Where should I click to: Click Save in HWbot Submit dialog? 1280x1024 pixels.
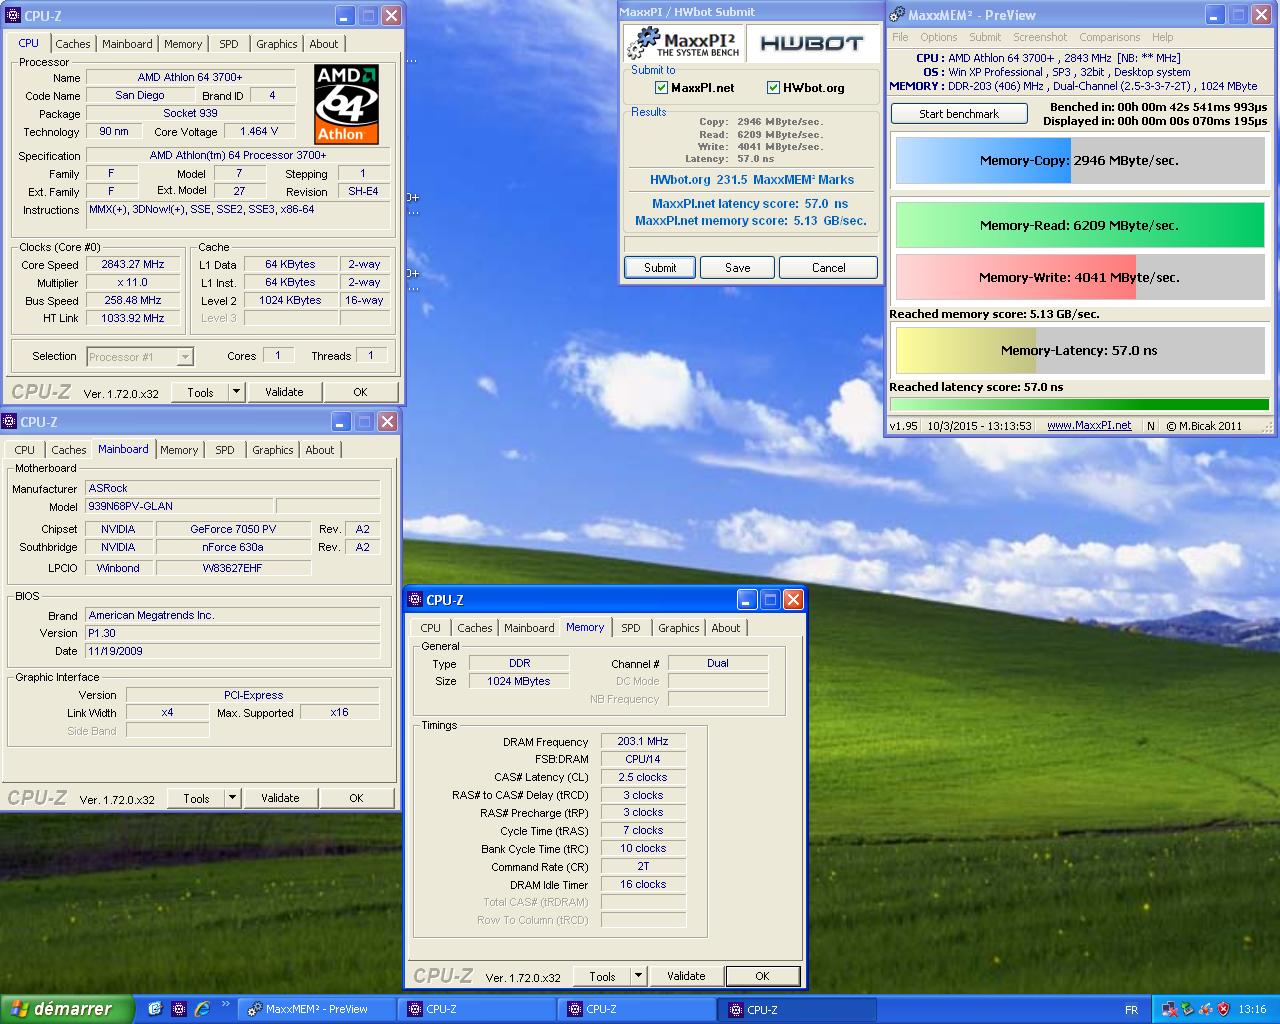pyautogui.click(x=738, y=268)
